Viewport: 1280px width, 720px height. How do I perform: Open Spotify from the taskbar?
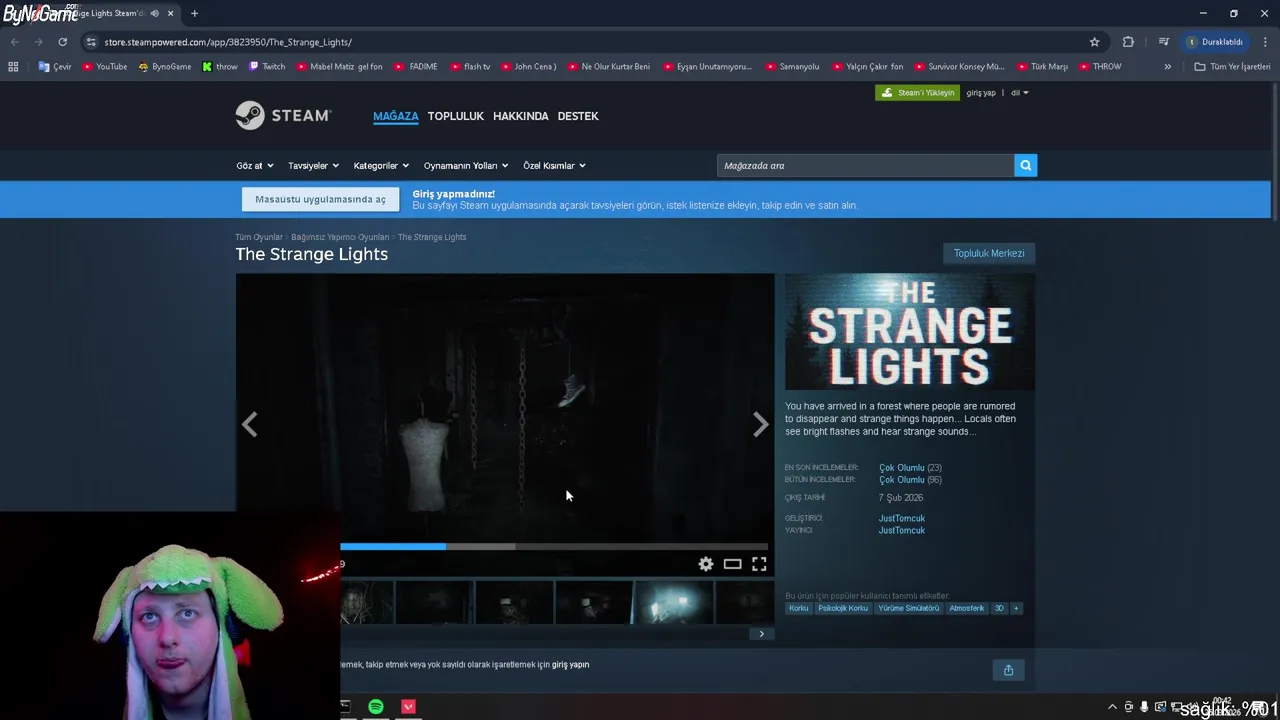376,707
